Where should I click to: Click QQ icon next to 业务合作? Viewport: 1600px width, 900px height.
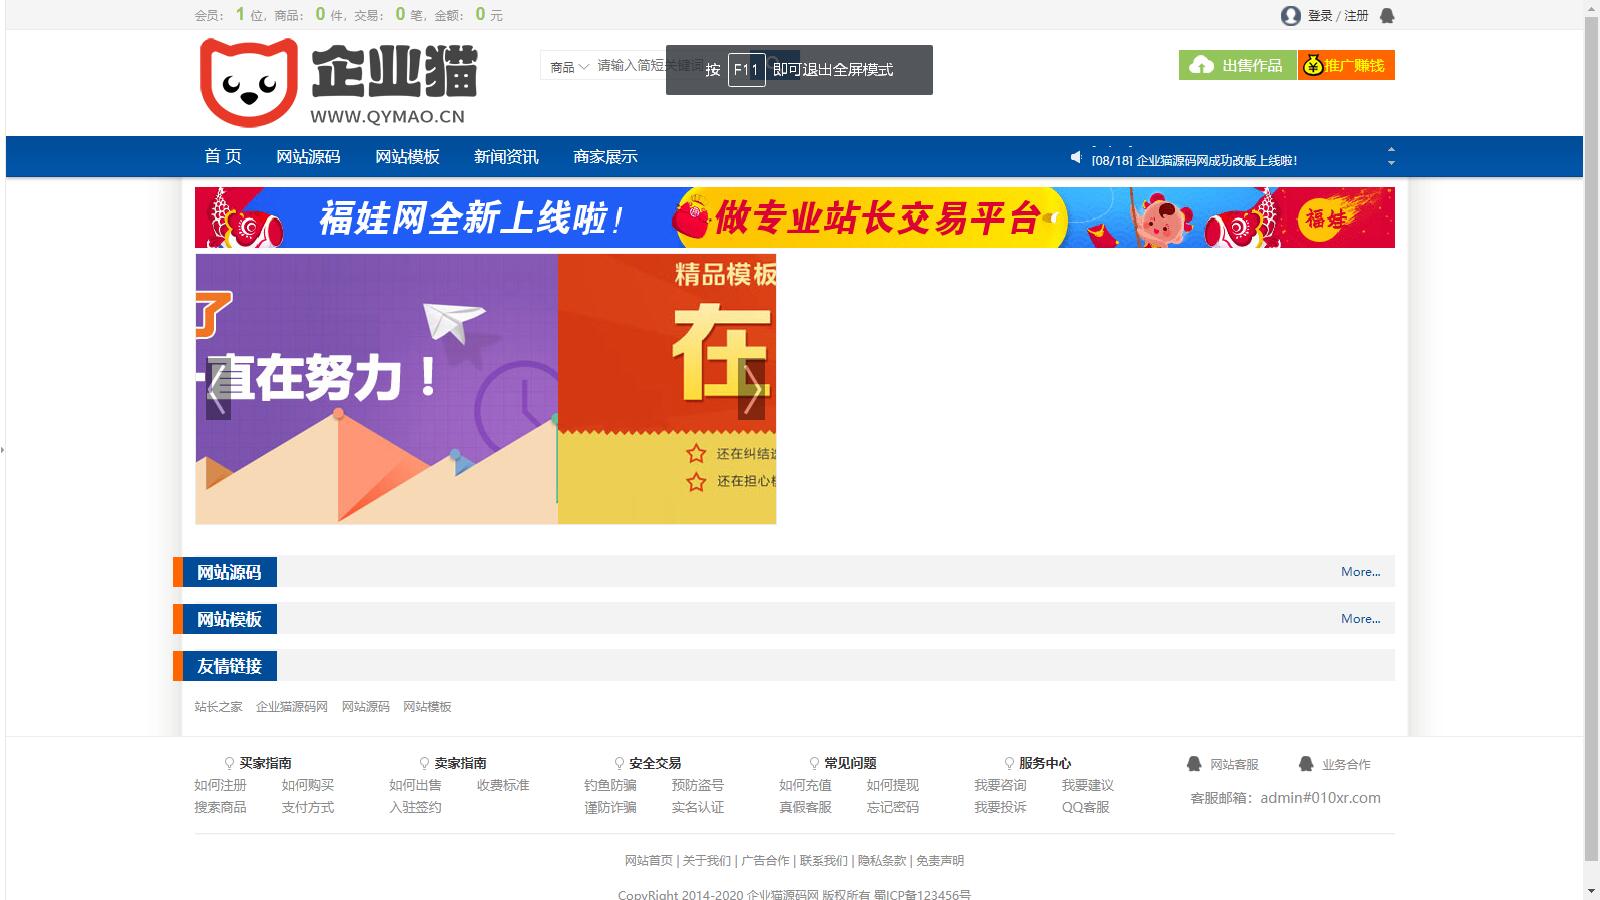1305,764
